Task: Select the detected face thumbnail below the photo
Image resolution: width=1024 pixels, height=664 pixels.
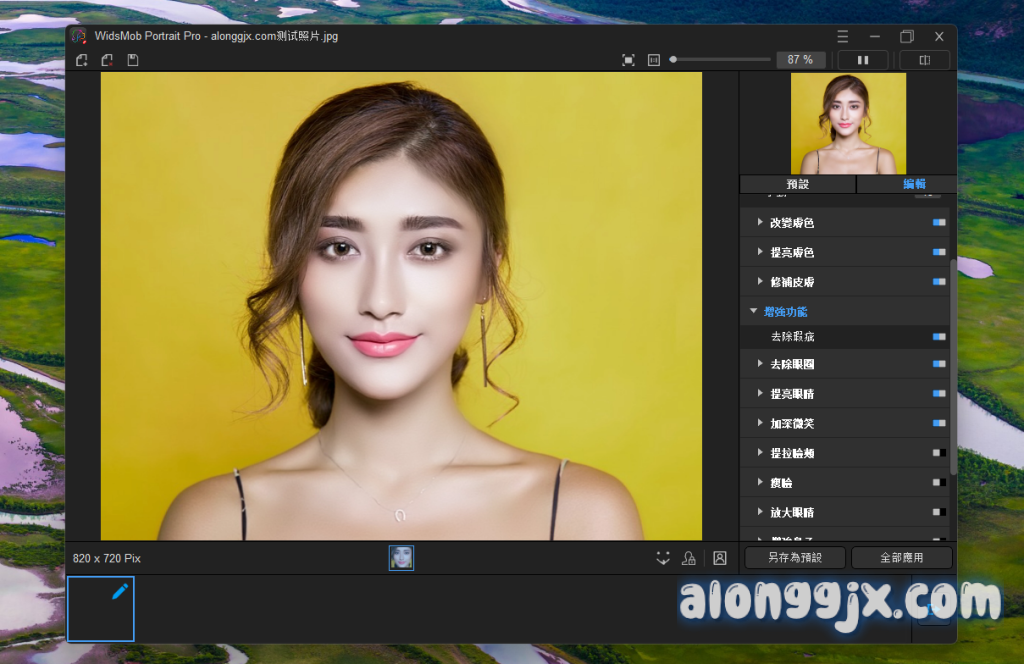Action: (401, 558)
